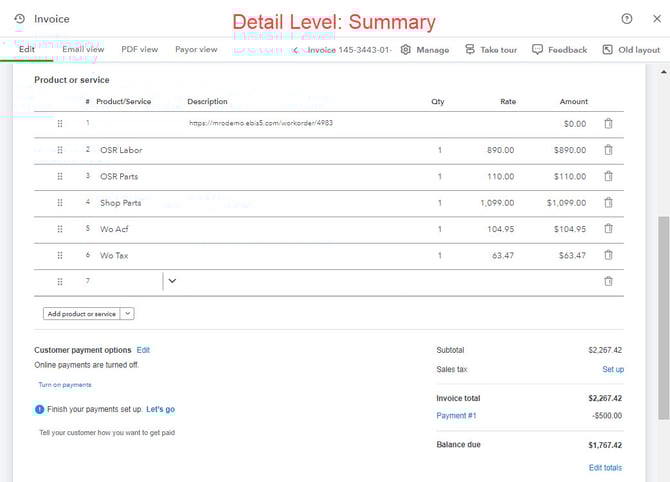Delete the OSR Parts line
Viewport: 670px width, 482px height.
608,176
